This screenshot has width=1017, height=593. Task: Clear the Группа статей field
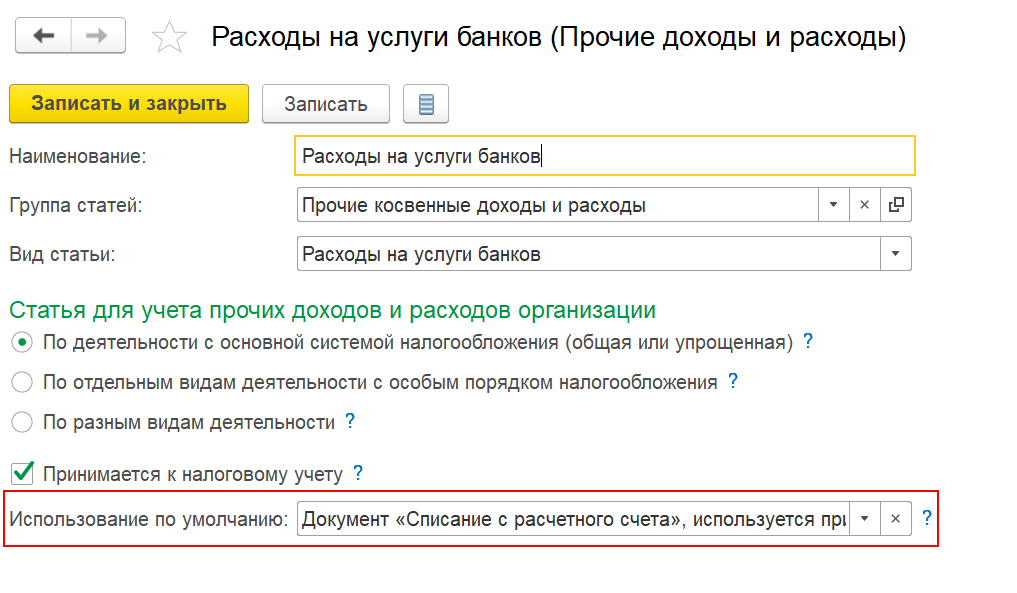(x=864, y=205)
